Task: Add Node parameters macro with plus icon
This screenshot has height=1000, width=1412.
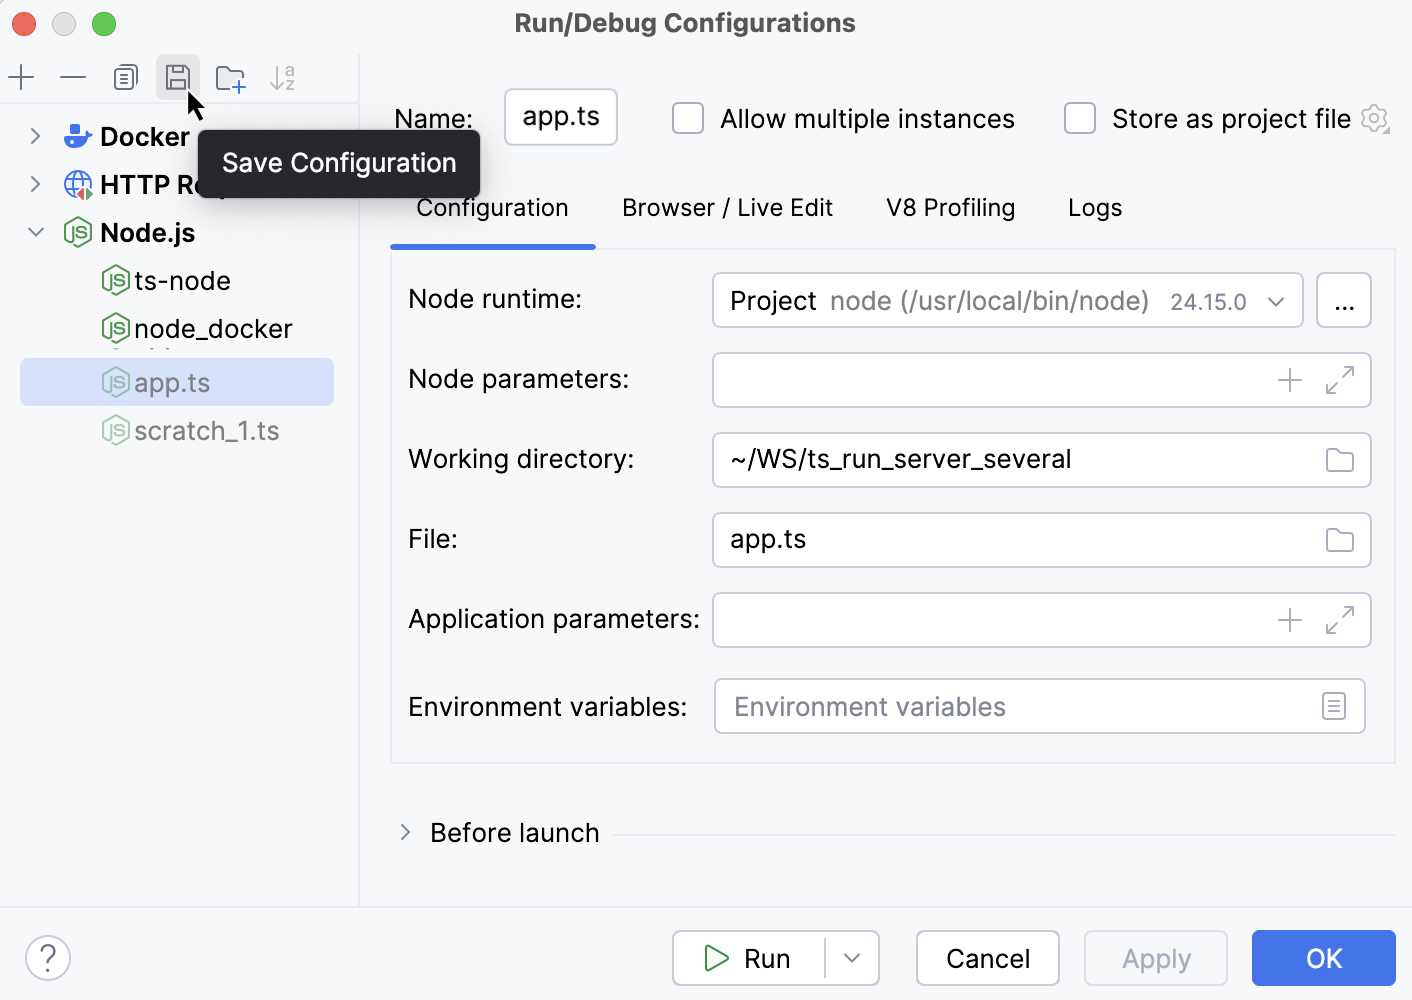Action: tap(1290, 380)
